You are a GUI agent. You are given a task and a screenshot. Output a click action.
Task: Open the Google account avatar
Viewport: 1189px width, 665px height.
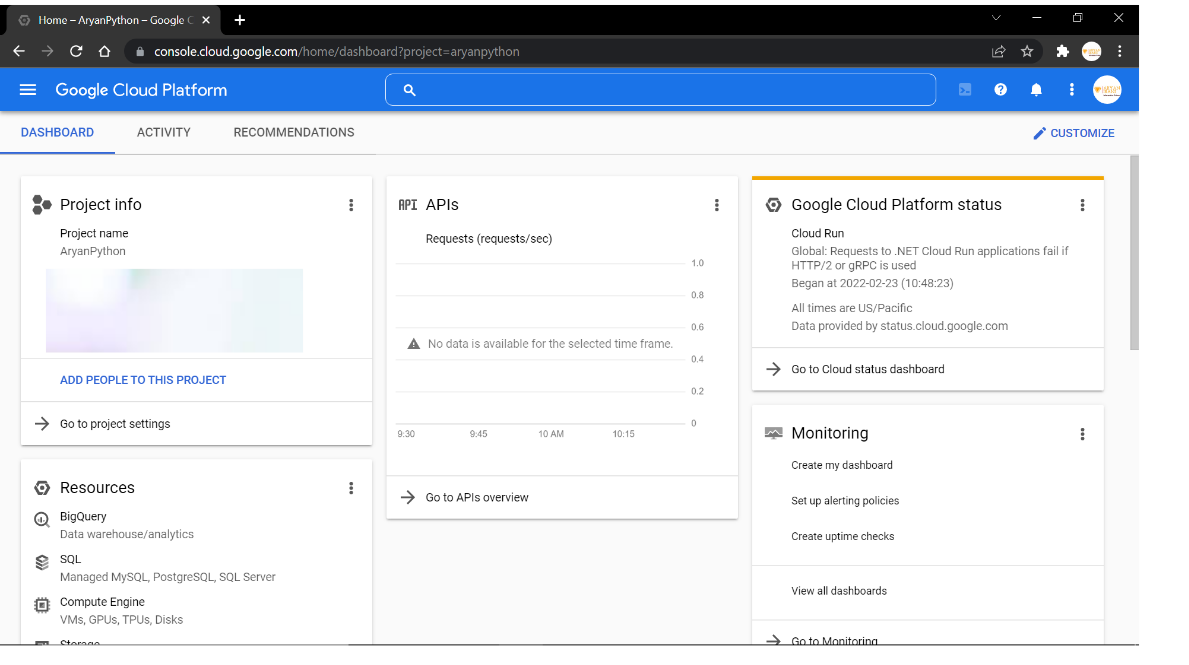coord(1107,89)
